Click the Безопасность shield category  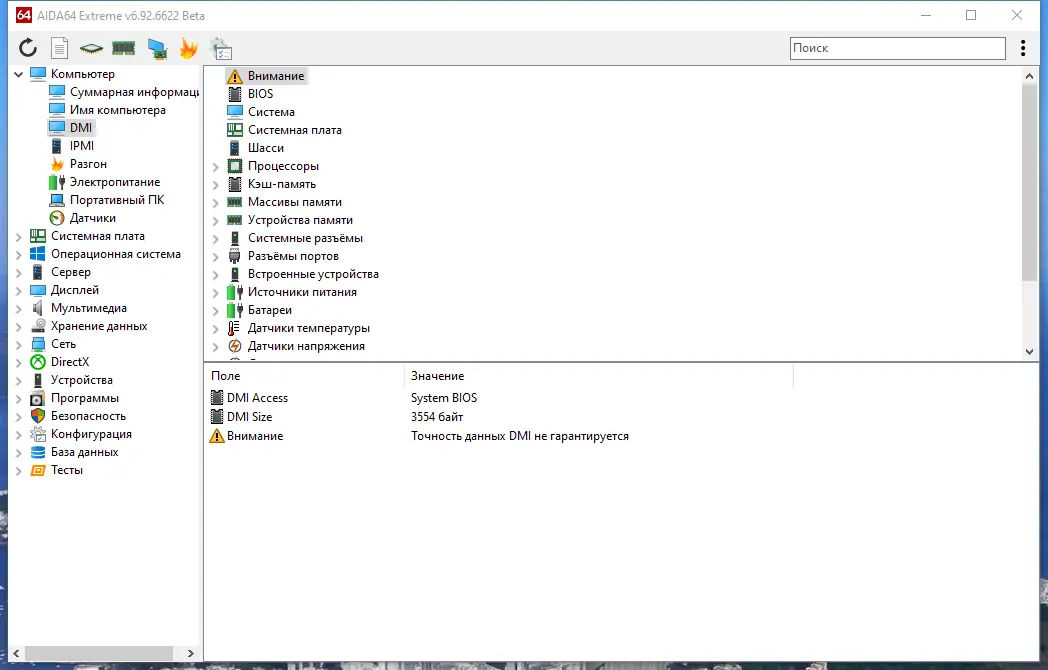[88, 417]
